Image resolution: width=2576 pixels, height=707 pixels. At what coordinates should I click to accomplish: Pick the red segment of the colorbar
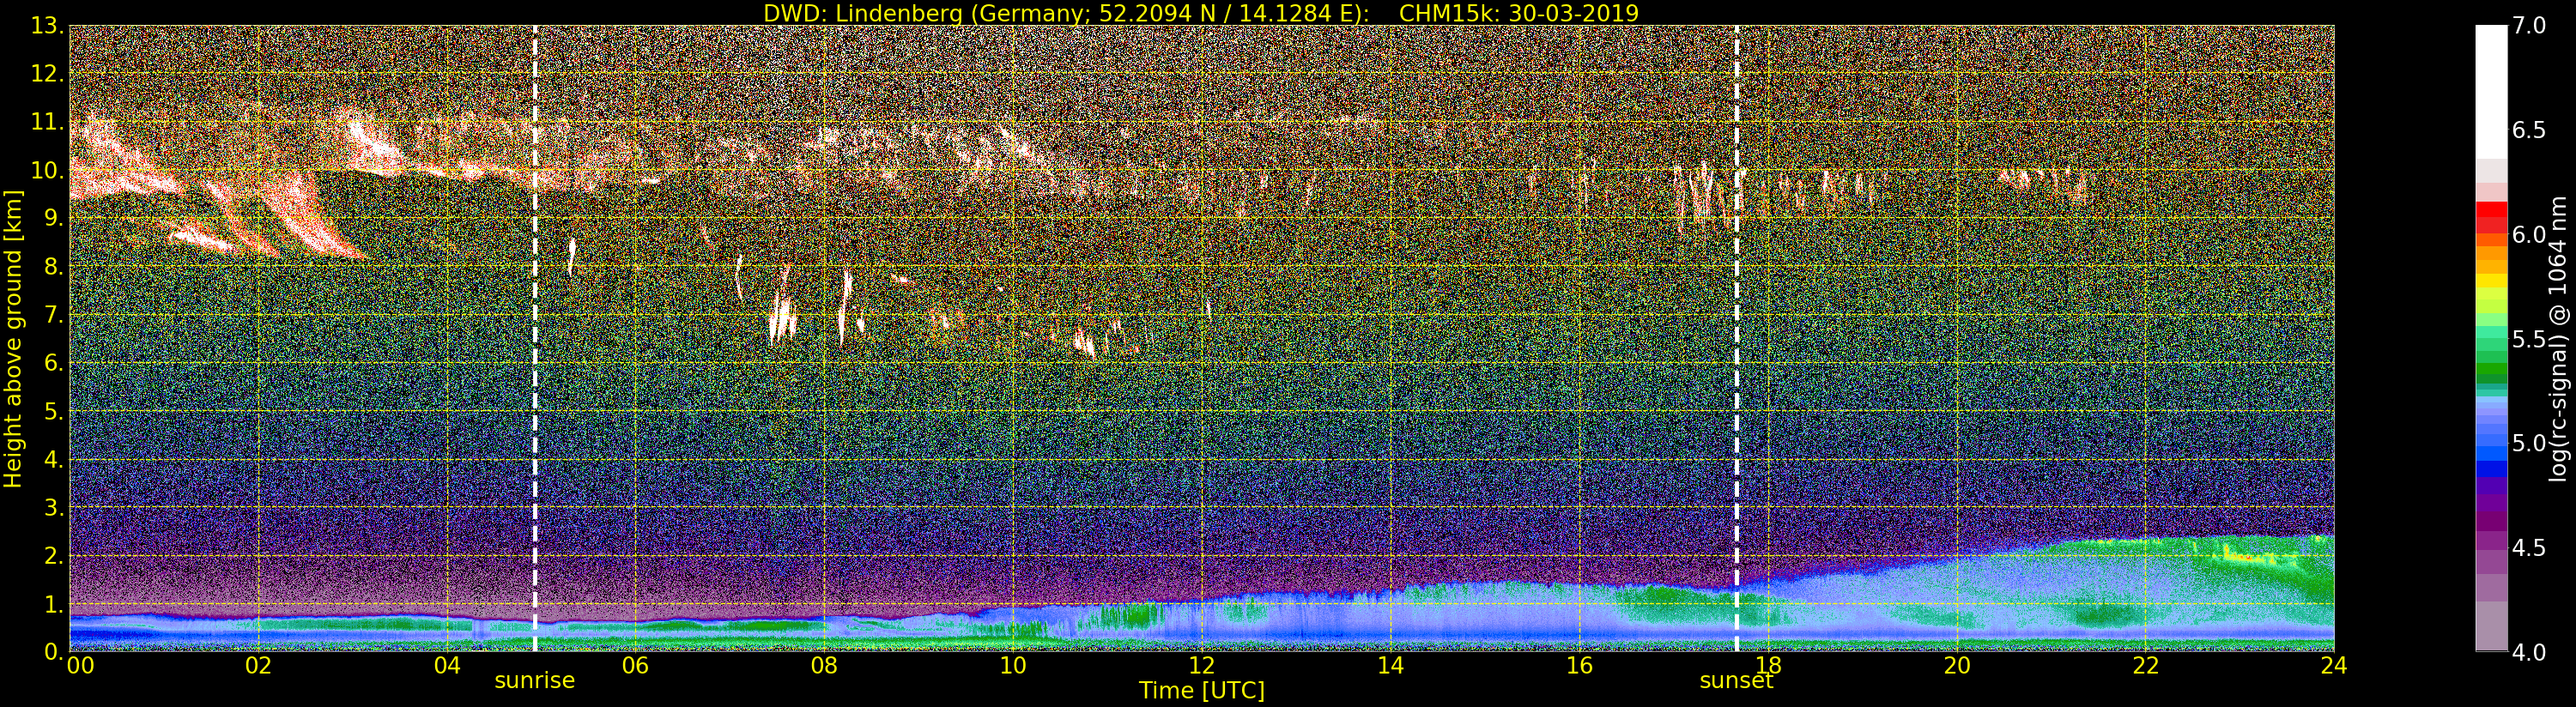pyautogui.click(x=2491, y=210)
